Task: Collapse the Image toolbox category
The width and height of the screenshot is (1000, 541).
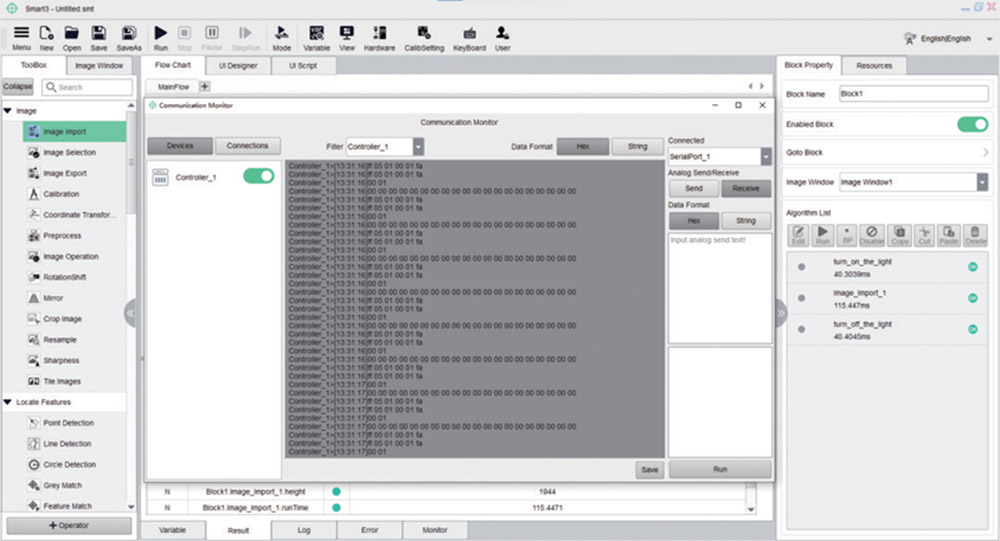Action: 8,111
